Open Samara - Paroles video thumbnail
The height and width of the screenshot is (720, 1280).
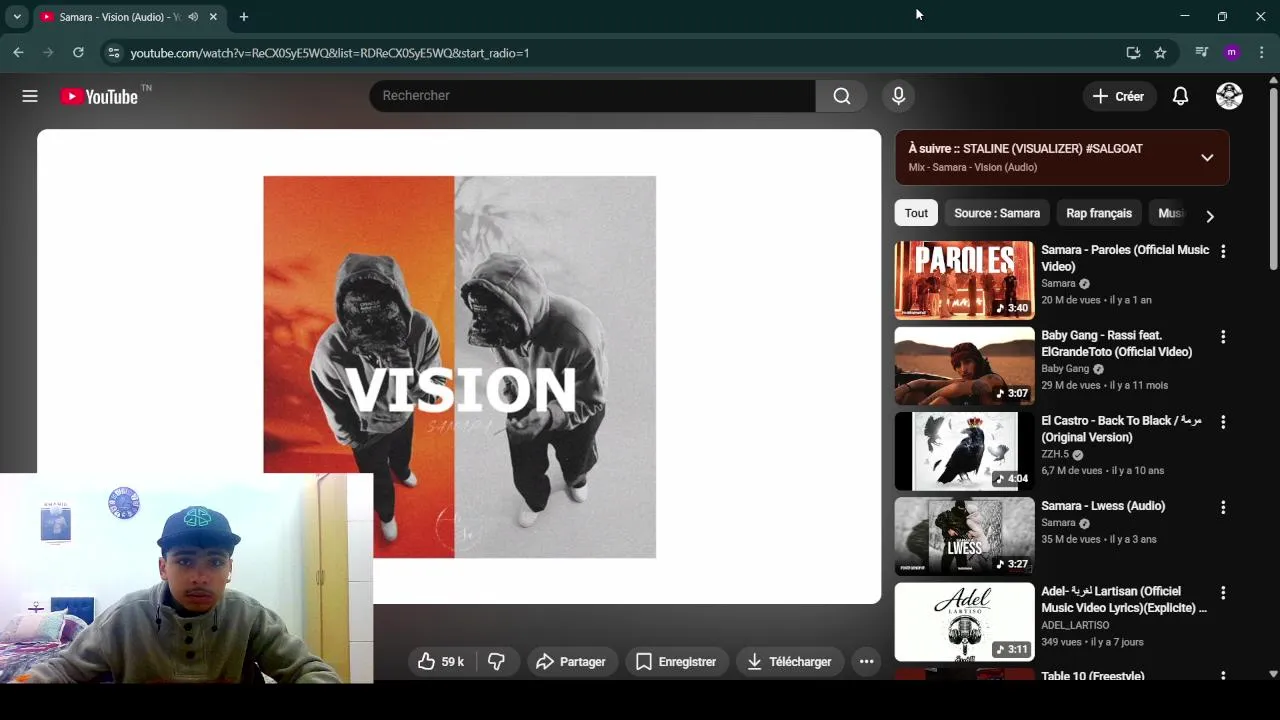click(x=964, y=280)
